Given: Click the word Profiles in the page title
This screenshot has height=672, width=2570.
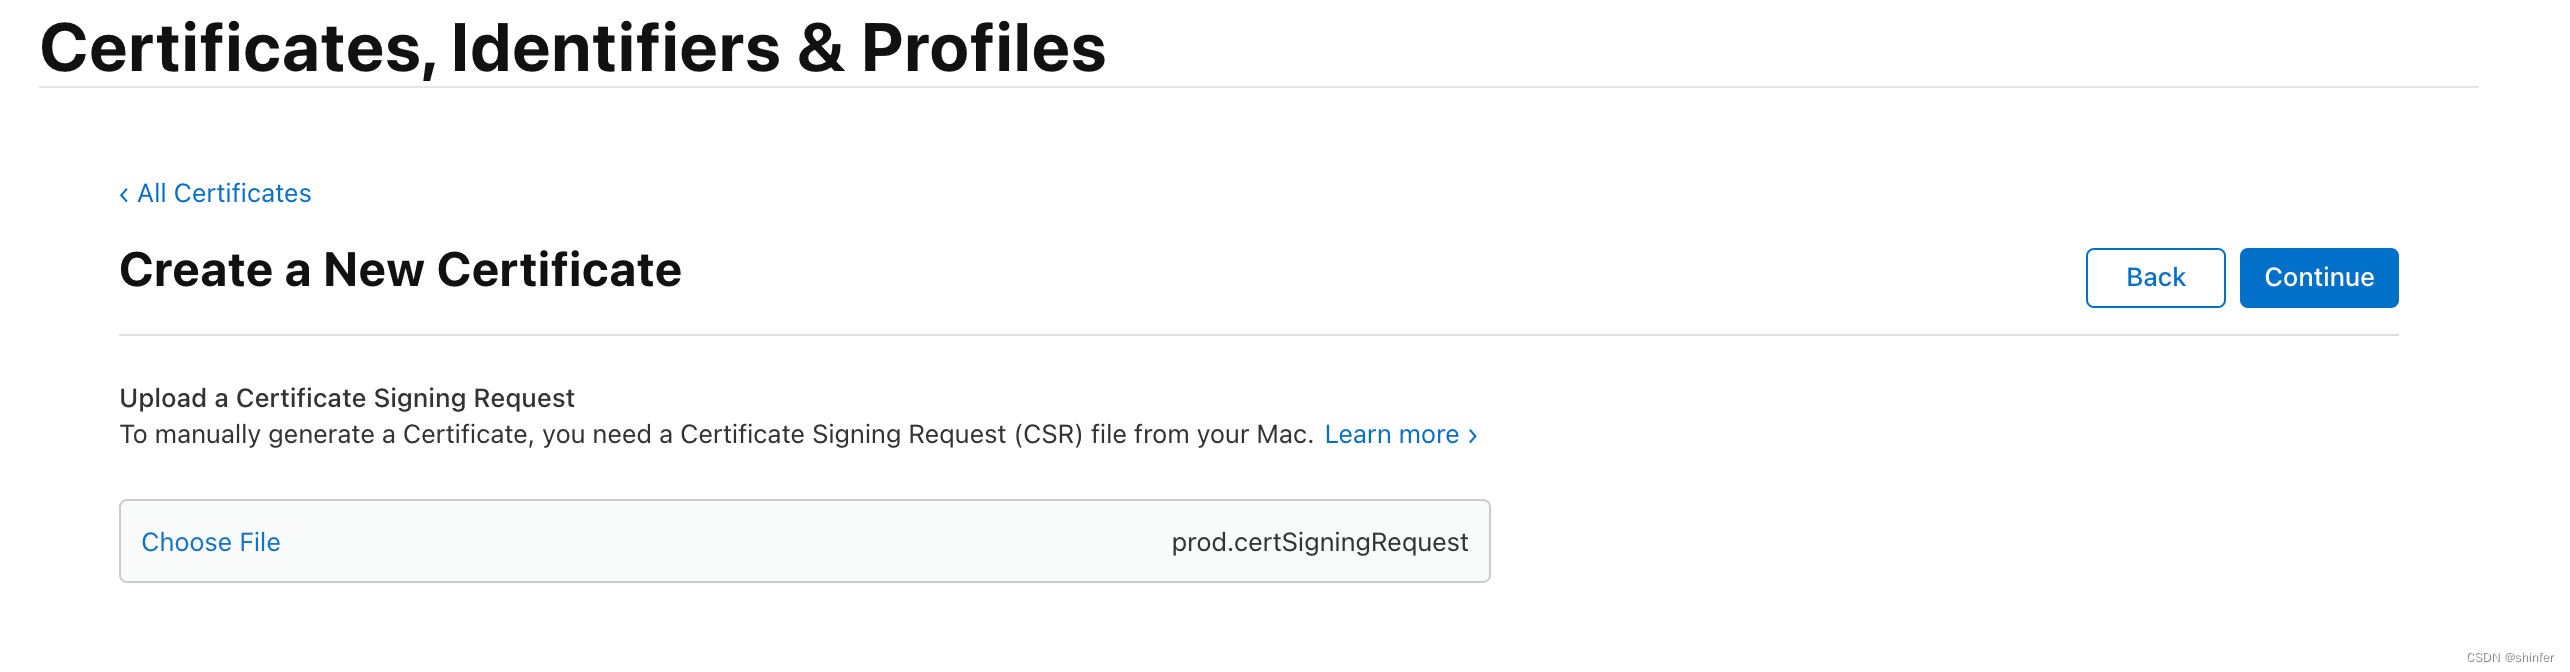Looking at the screenshot, I should [x=983, y=47].
